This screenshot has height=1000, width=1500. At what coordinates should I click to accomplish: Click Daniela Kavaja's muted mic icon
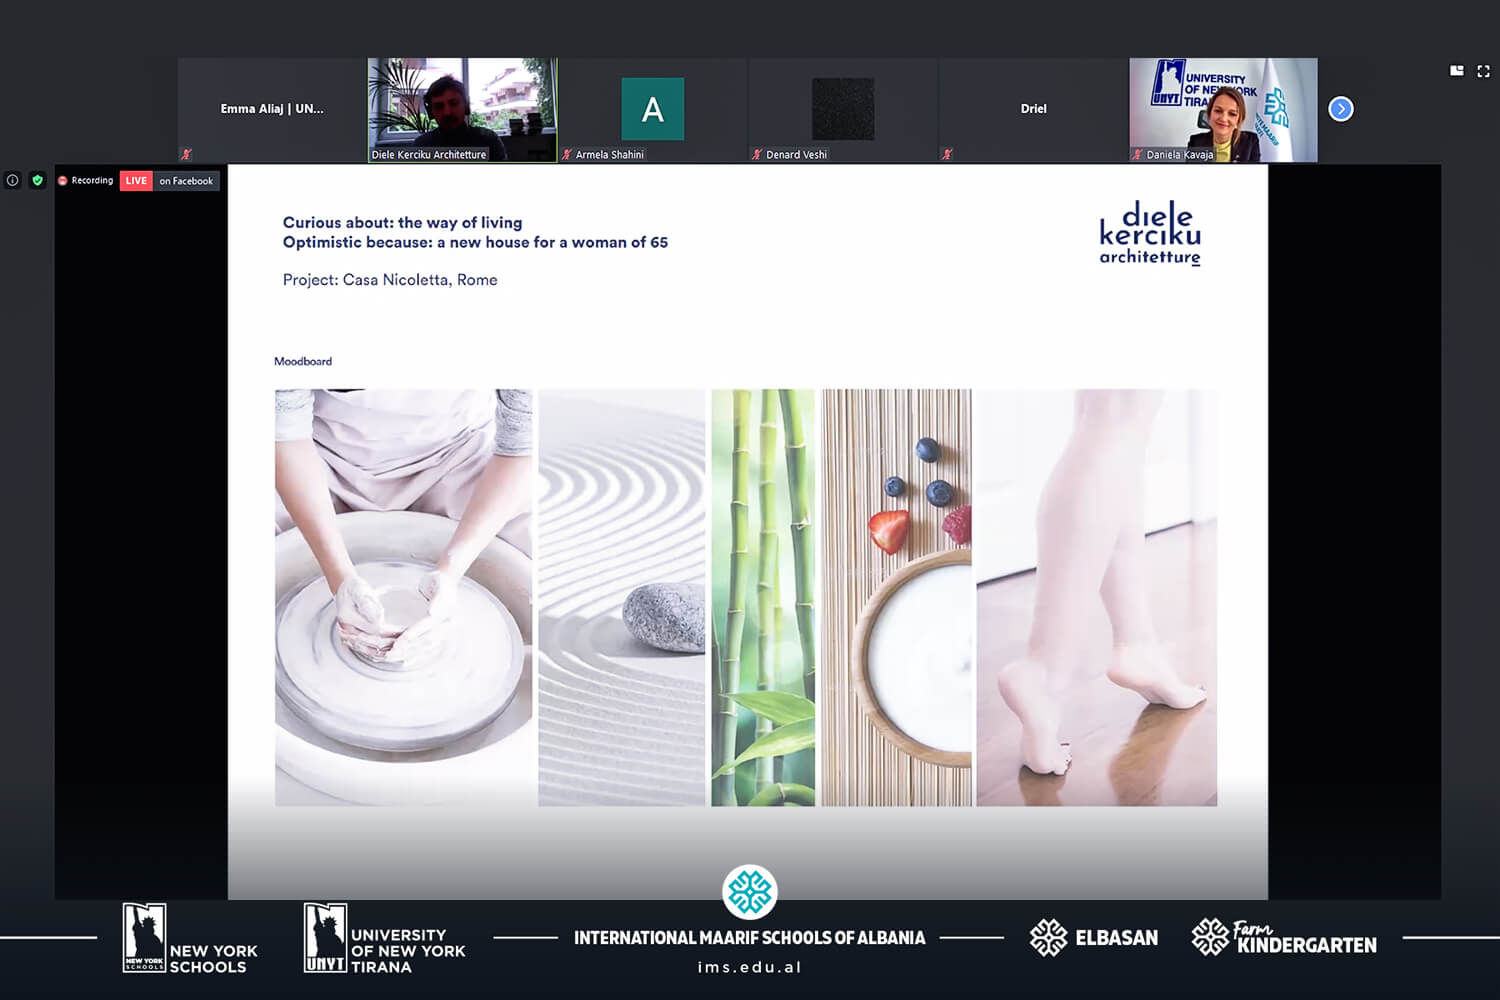[x=1137, y=155]
